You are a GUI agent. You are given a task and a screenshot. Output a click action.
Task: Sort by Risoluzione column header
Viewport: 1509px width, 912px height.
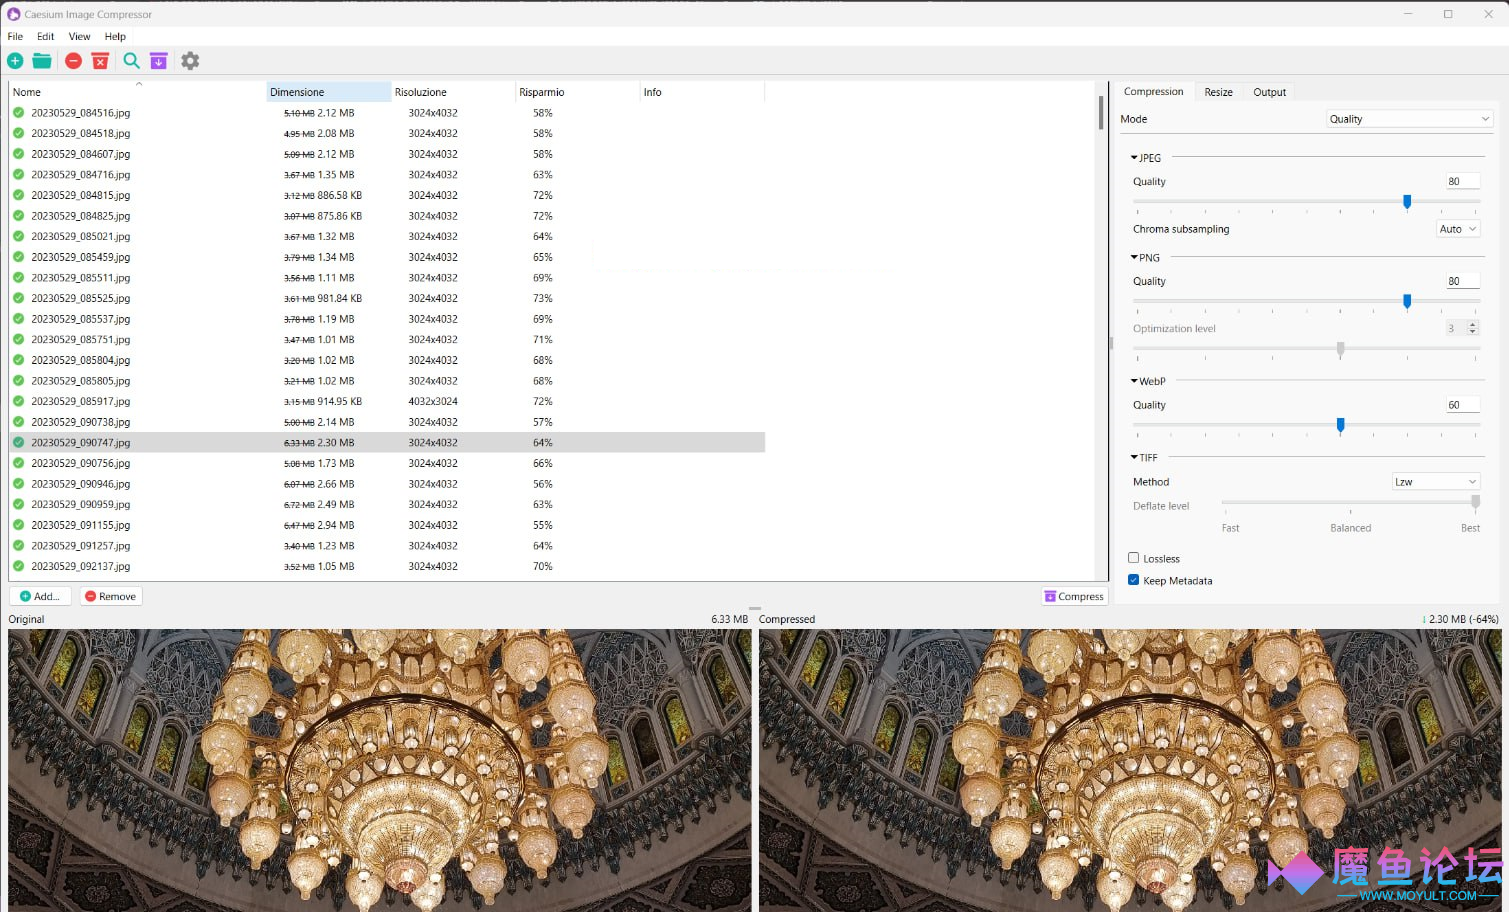point(453,92)
